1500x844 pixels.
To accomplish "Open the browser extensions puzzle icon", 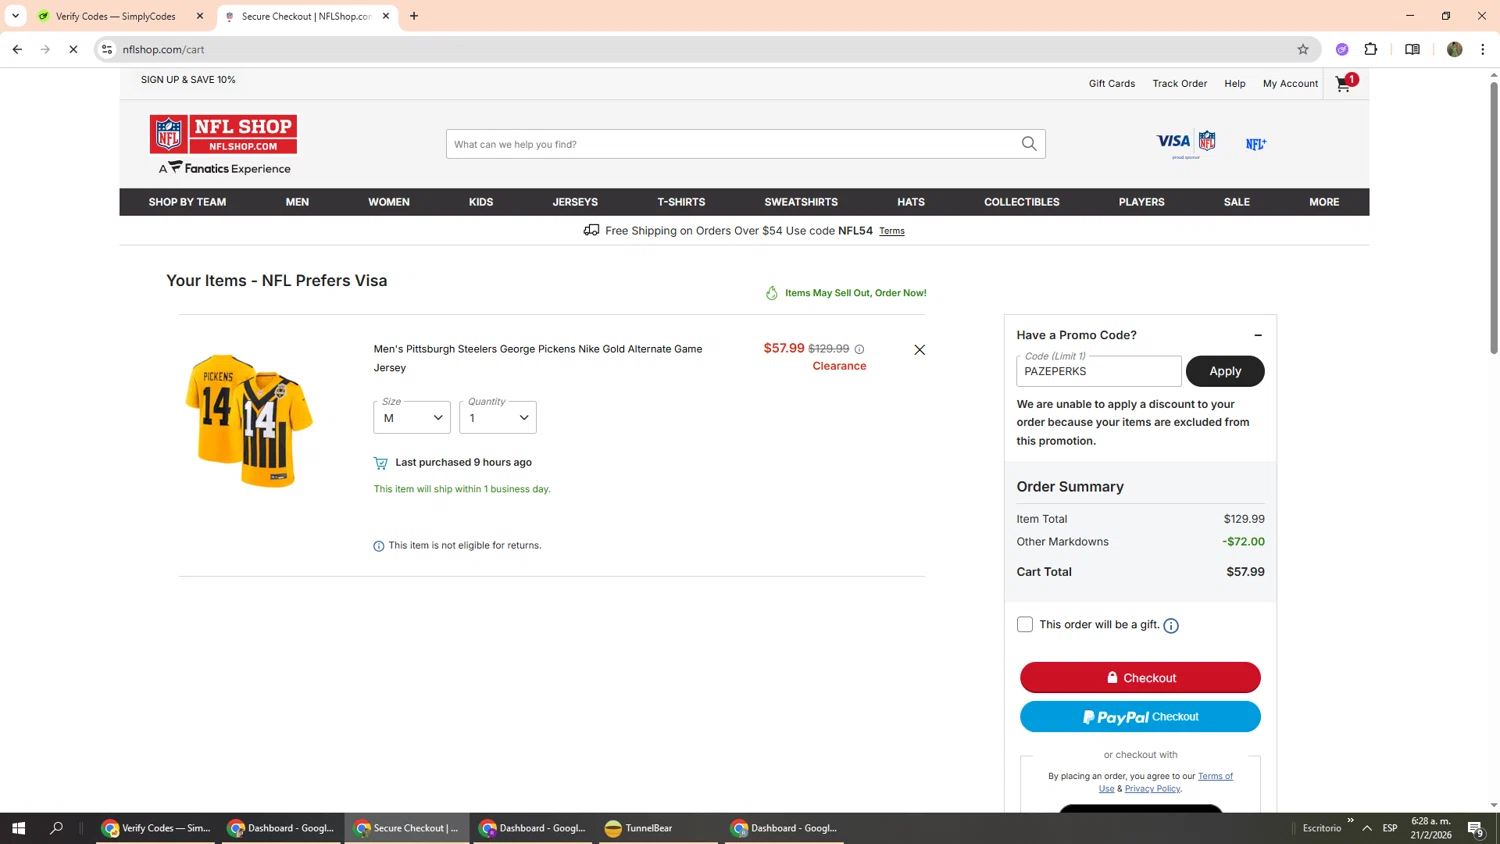I will (1371, 49).
